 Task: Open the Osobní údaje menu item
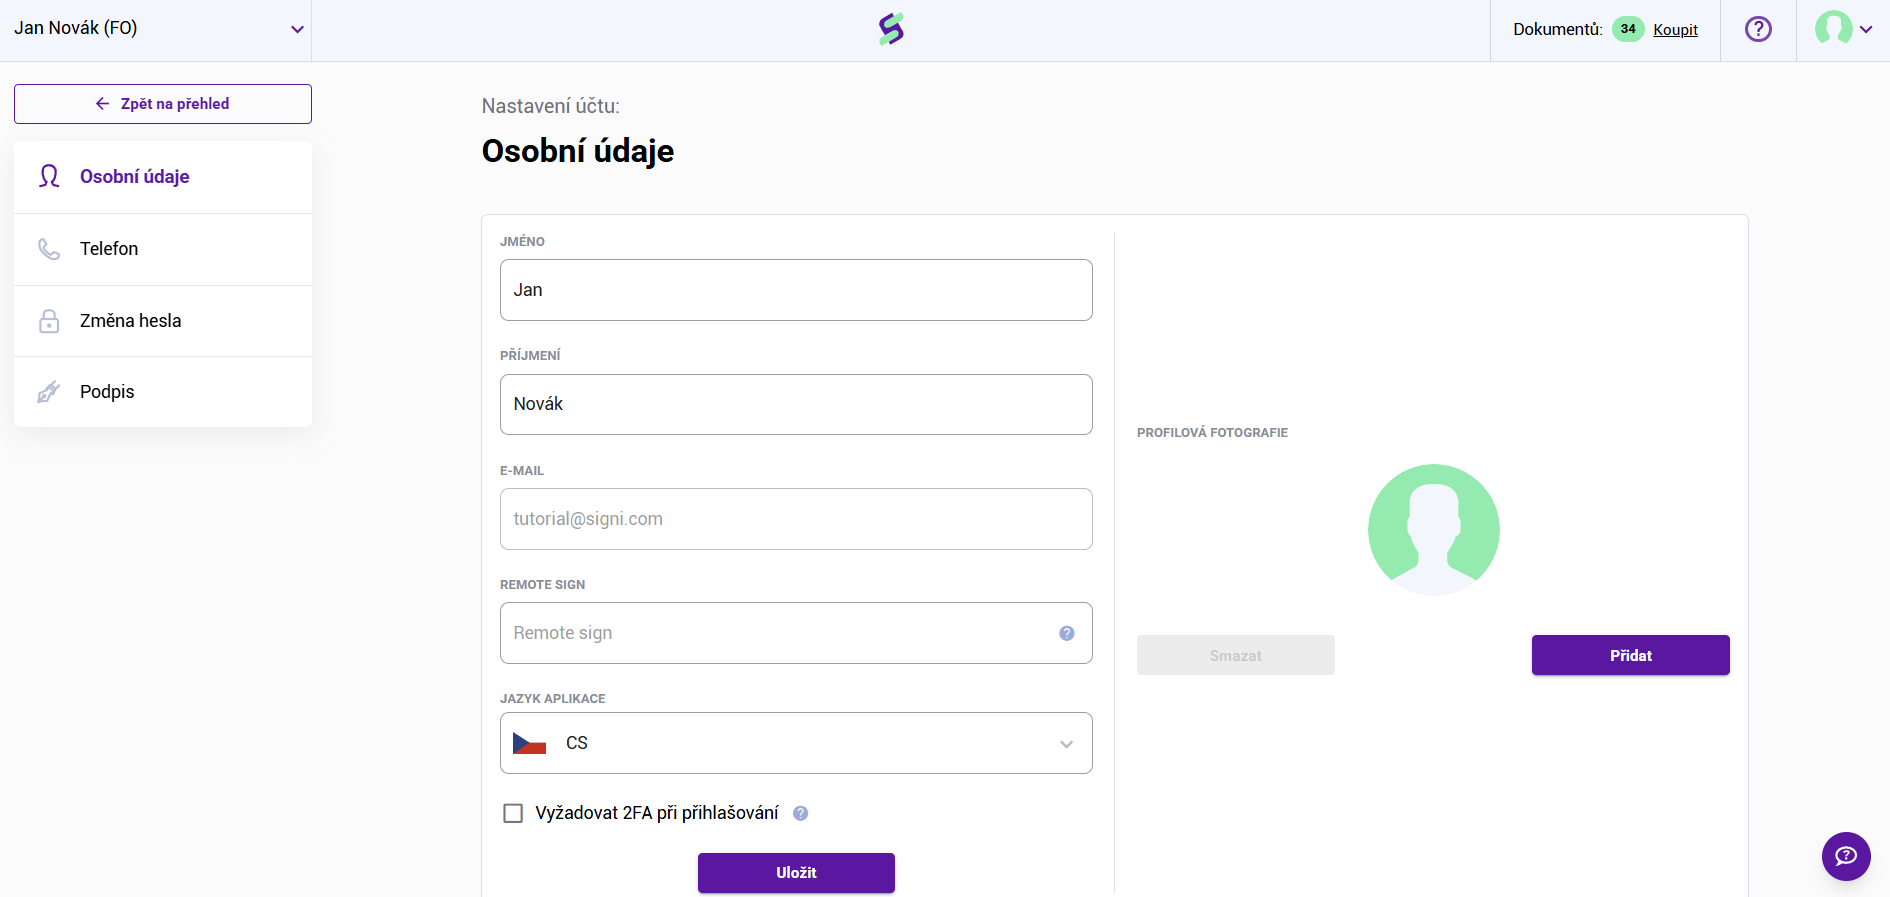pyautogui.click(x=163, y=177)
